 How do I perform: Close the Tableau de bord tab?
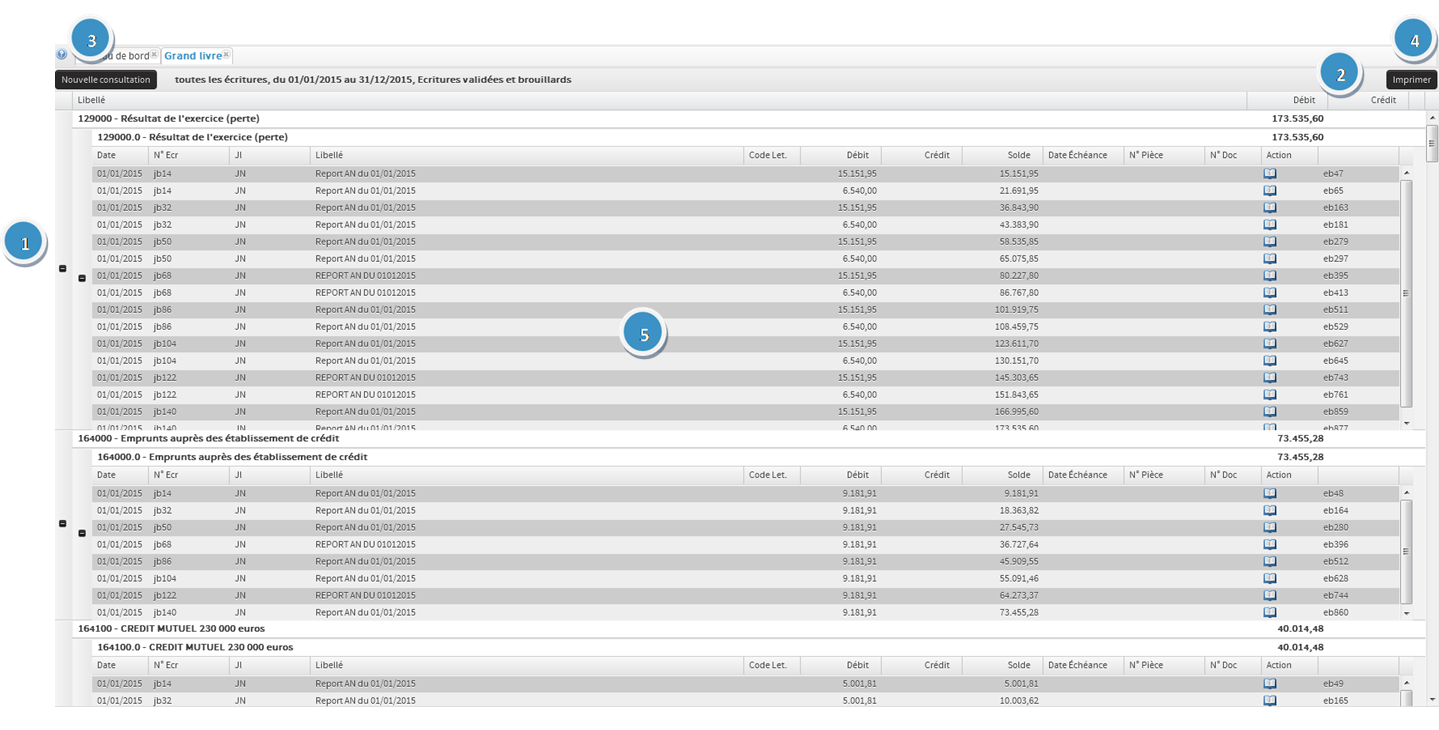pyautogui.click(x=154, y=54)
